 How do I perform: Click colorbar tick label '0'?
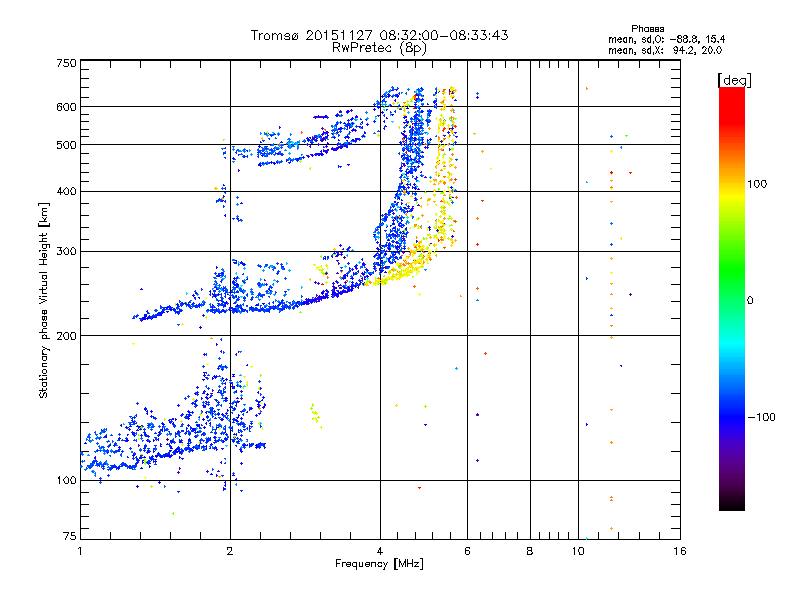coord(750,300)
